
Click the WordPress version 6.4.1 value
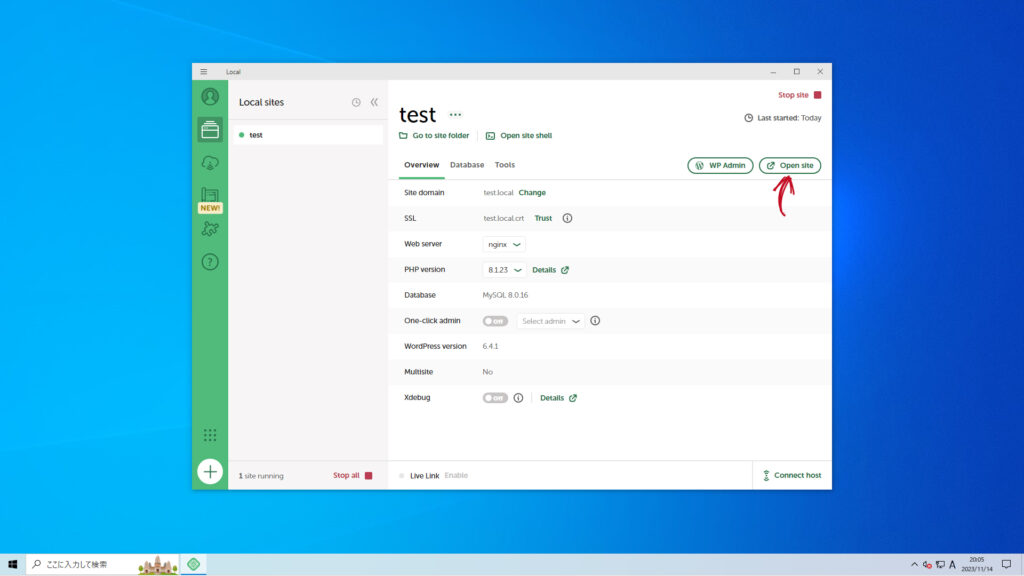point(490,346)
